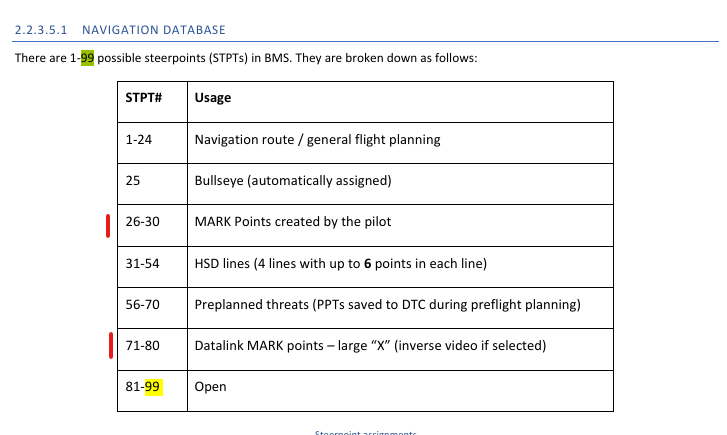Click the Navigation Database section heading
Image resolution: width=727 pixels, height=435 pixels.
point(120,30)
